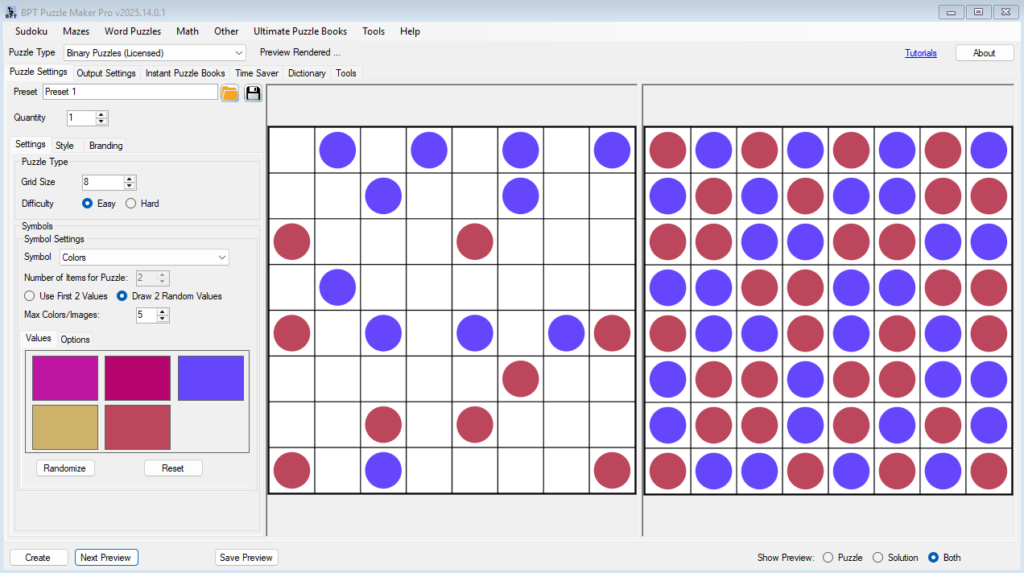Set preview to Puzzle only

[x=827, y=557]
